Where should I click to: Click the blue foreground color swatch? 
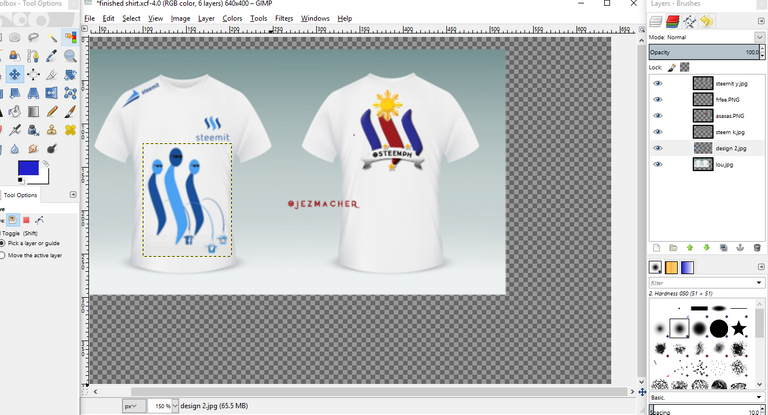[28, 168]
